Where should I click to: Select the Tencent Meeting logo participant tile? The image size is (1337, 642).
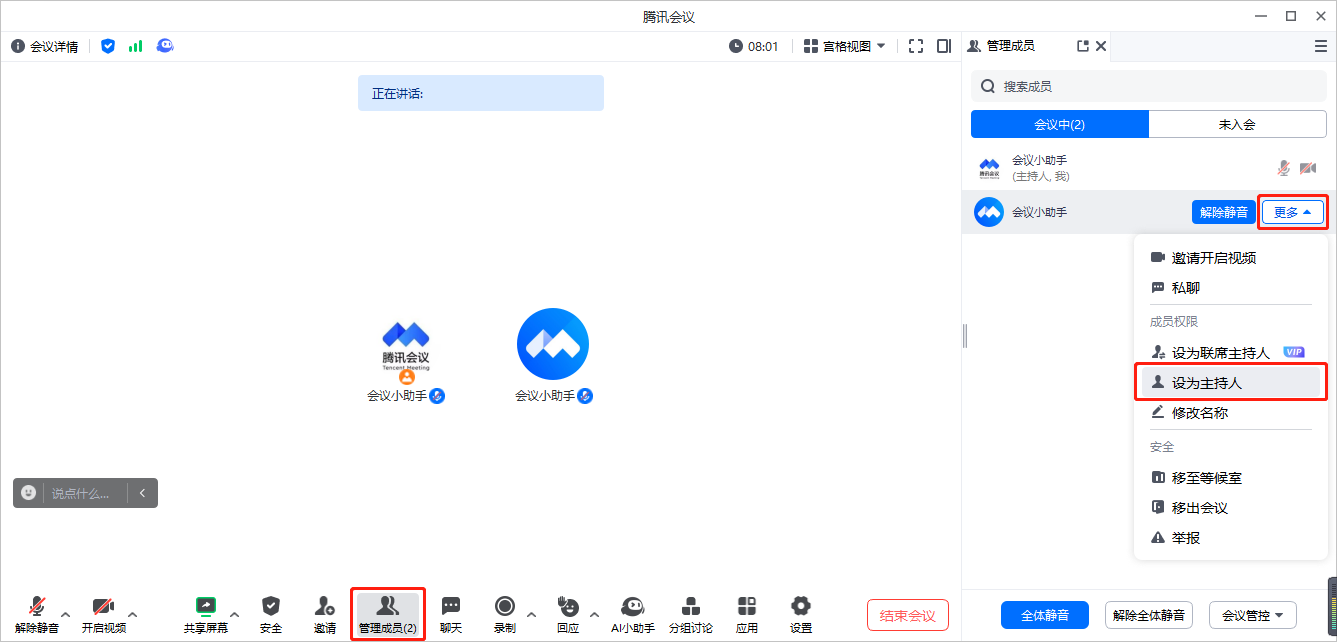coord(406,357)
